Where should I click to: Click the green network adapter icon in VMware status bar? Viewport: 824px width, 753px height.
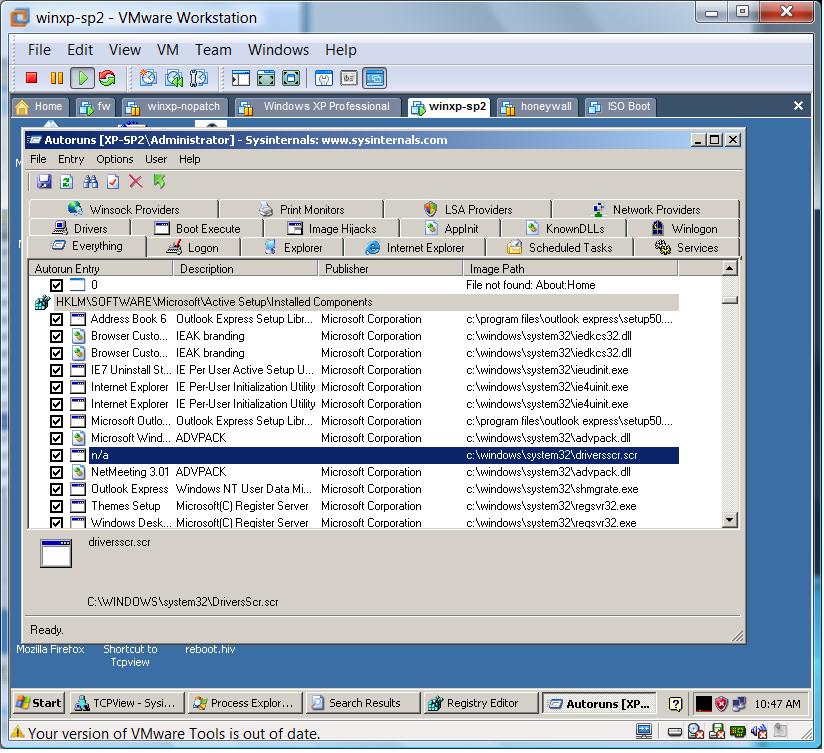(x=738, y=731)
